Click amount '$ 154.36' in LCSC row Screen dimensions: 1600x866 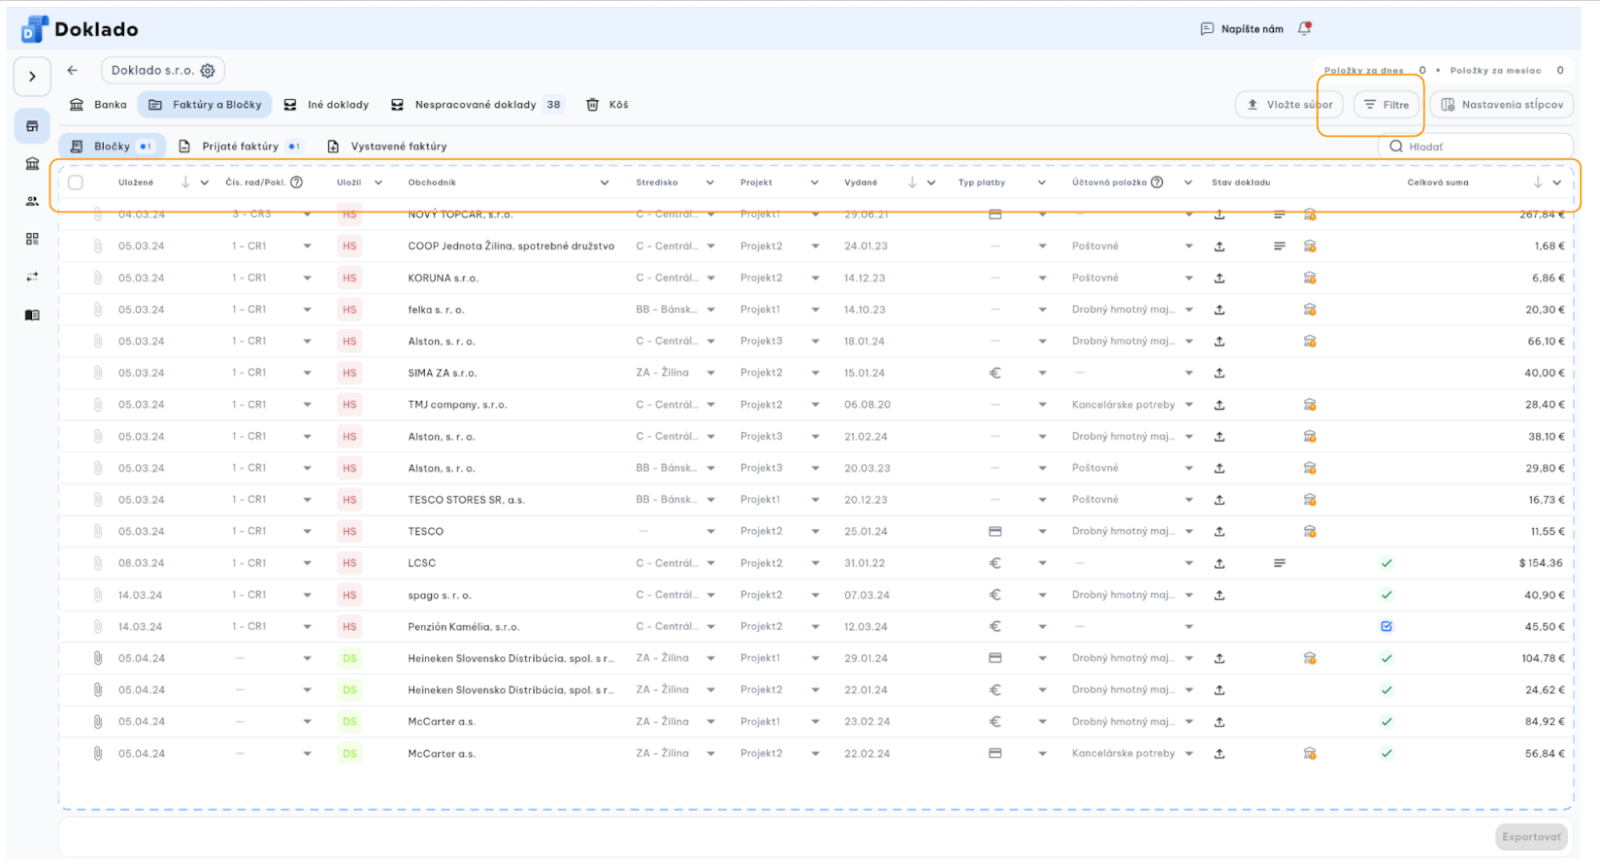click(1540, 563)
